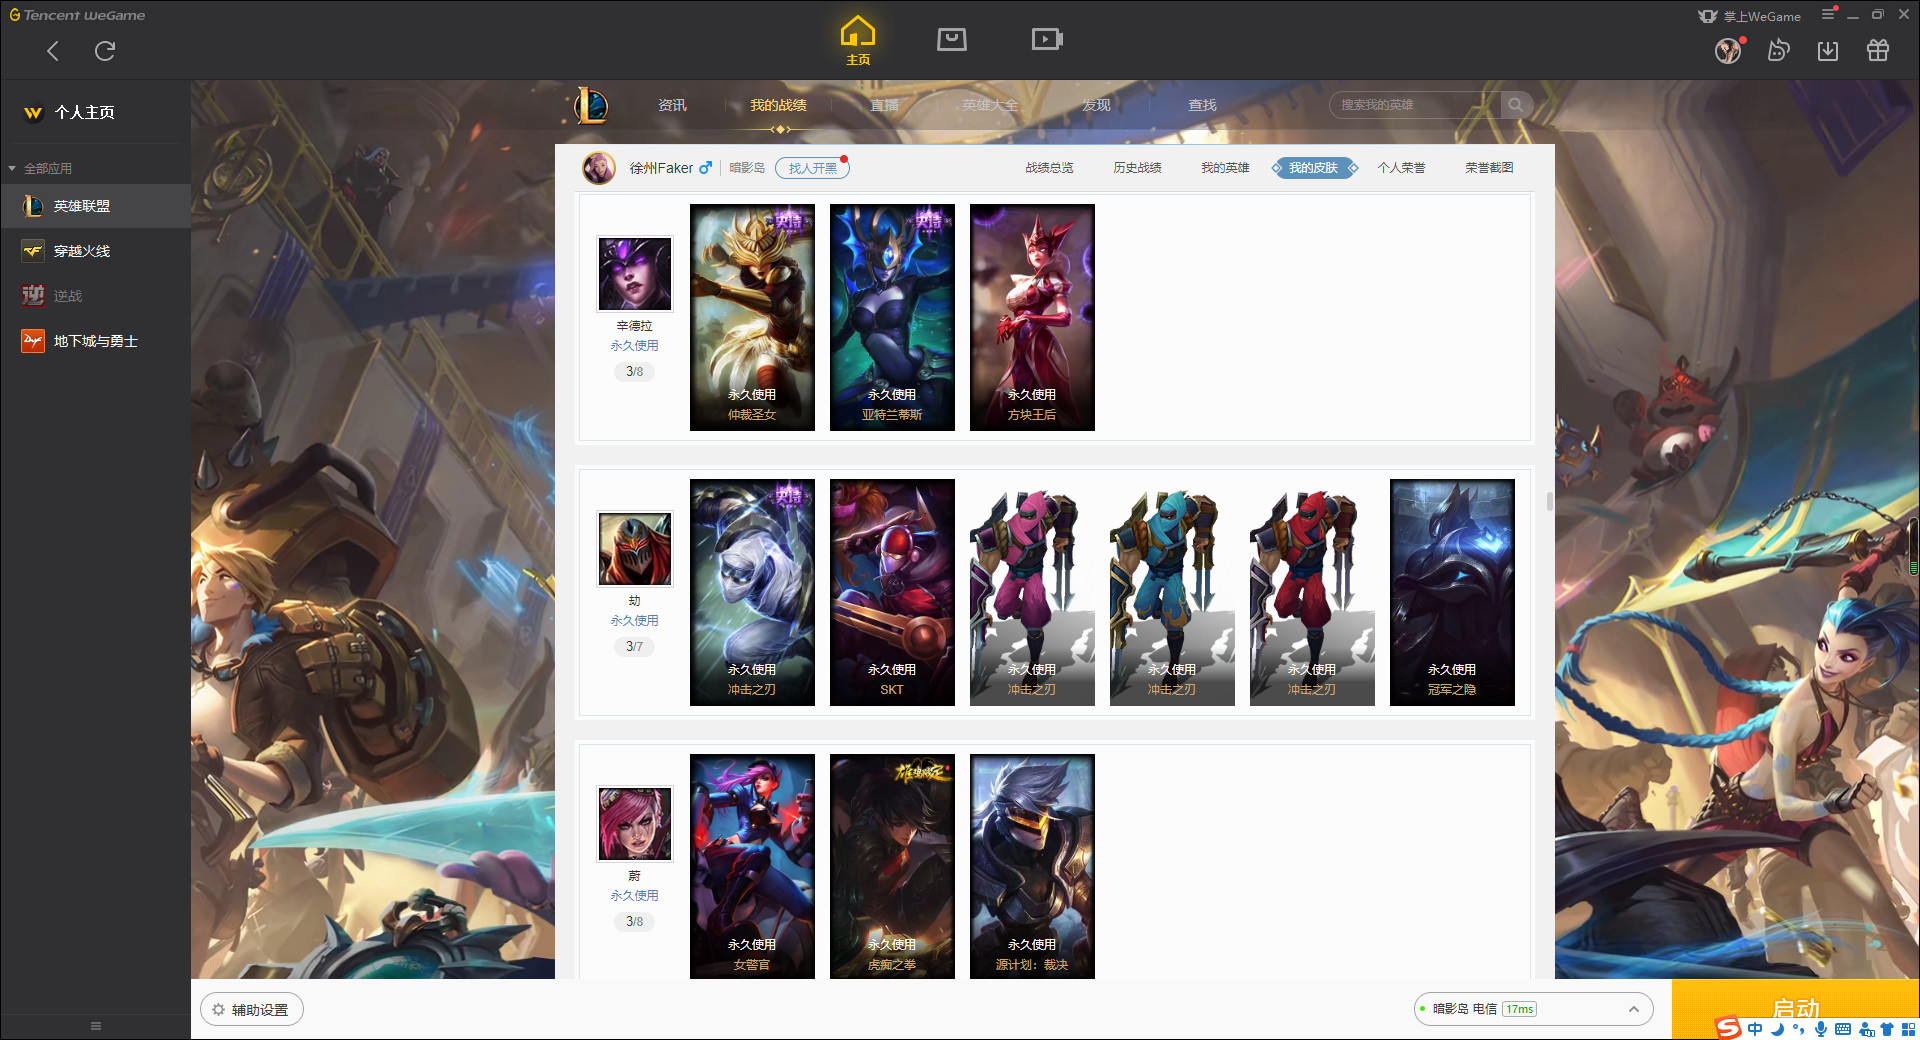Viewport: 1920px width, 1040px height.
Task: Open the 查找 tab
Action: [x=1202, y=105]
